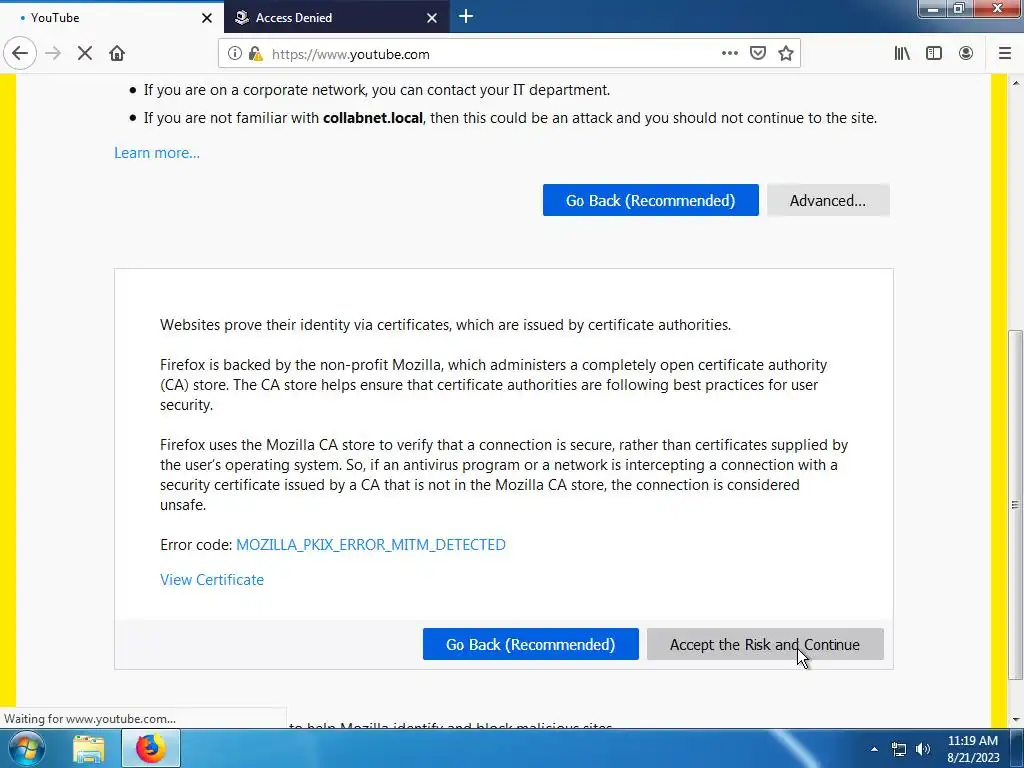Click the Advanced button
The height and width of the screenshot is (768, 1024).
(828, 200)
